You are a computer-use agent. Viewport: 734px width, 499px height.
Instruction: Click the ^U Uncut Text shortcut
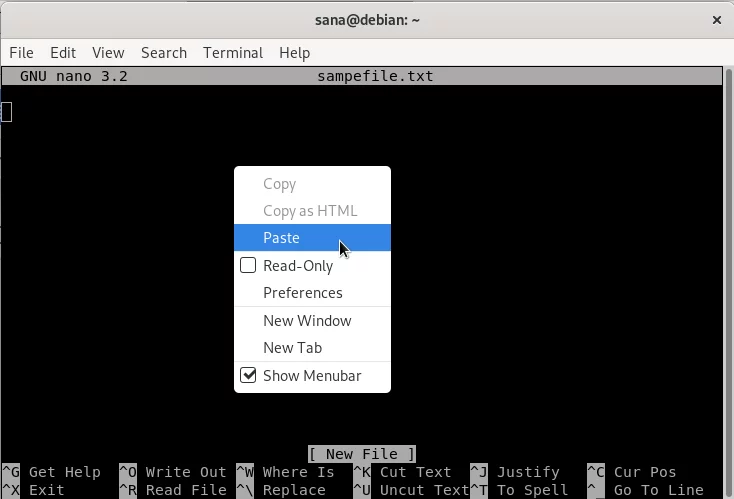pos(411,490)
